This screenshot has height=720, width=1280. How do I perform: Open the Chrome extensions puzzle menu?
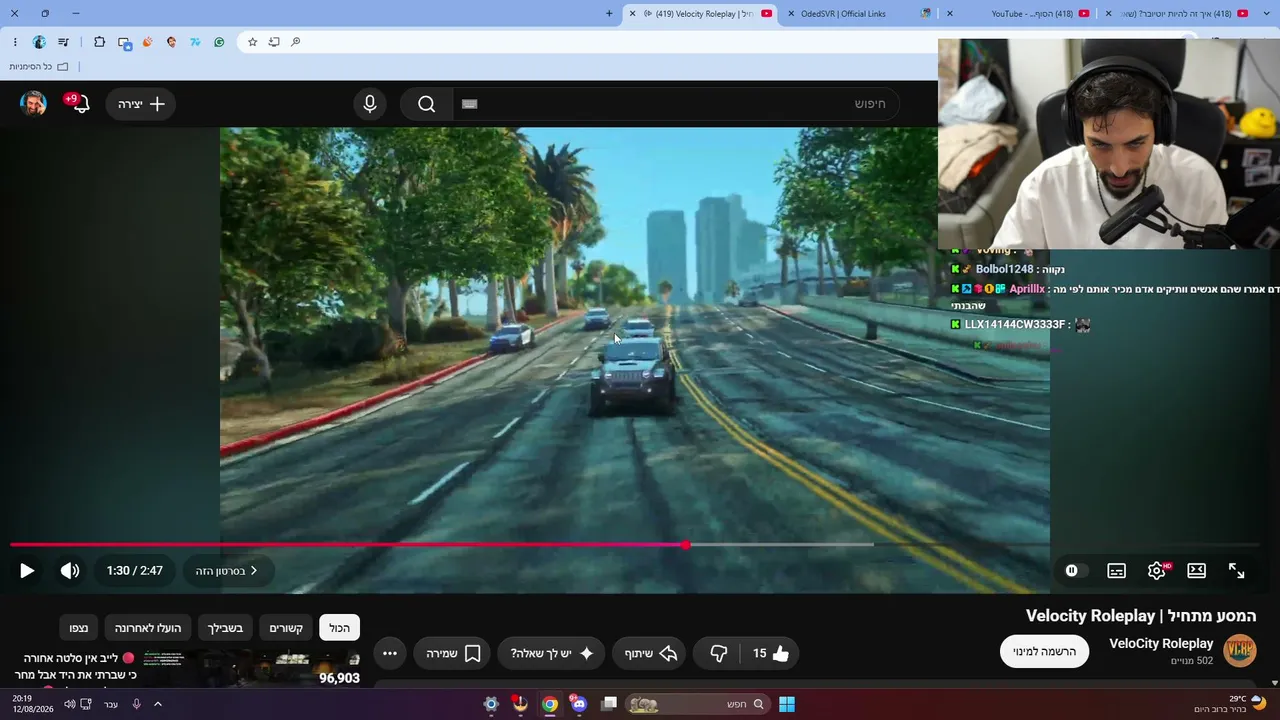point(99,42)
